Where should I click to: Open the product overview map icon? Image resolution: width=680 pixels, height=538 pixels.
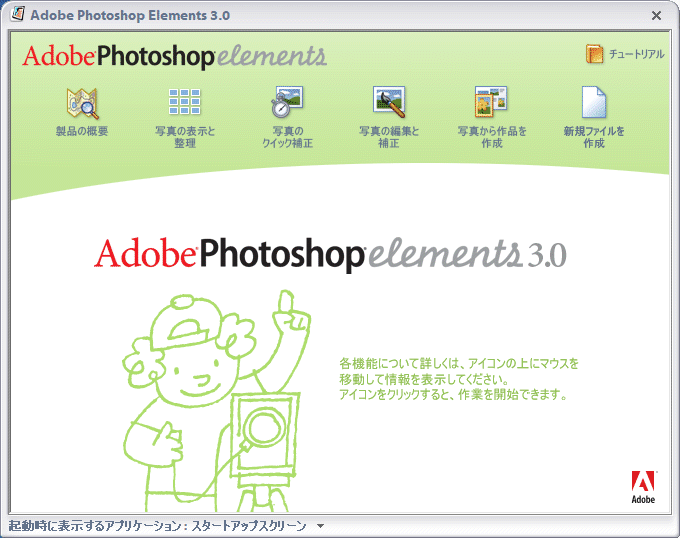click(82, 103)
